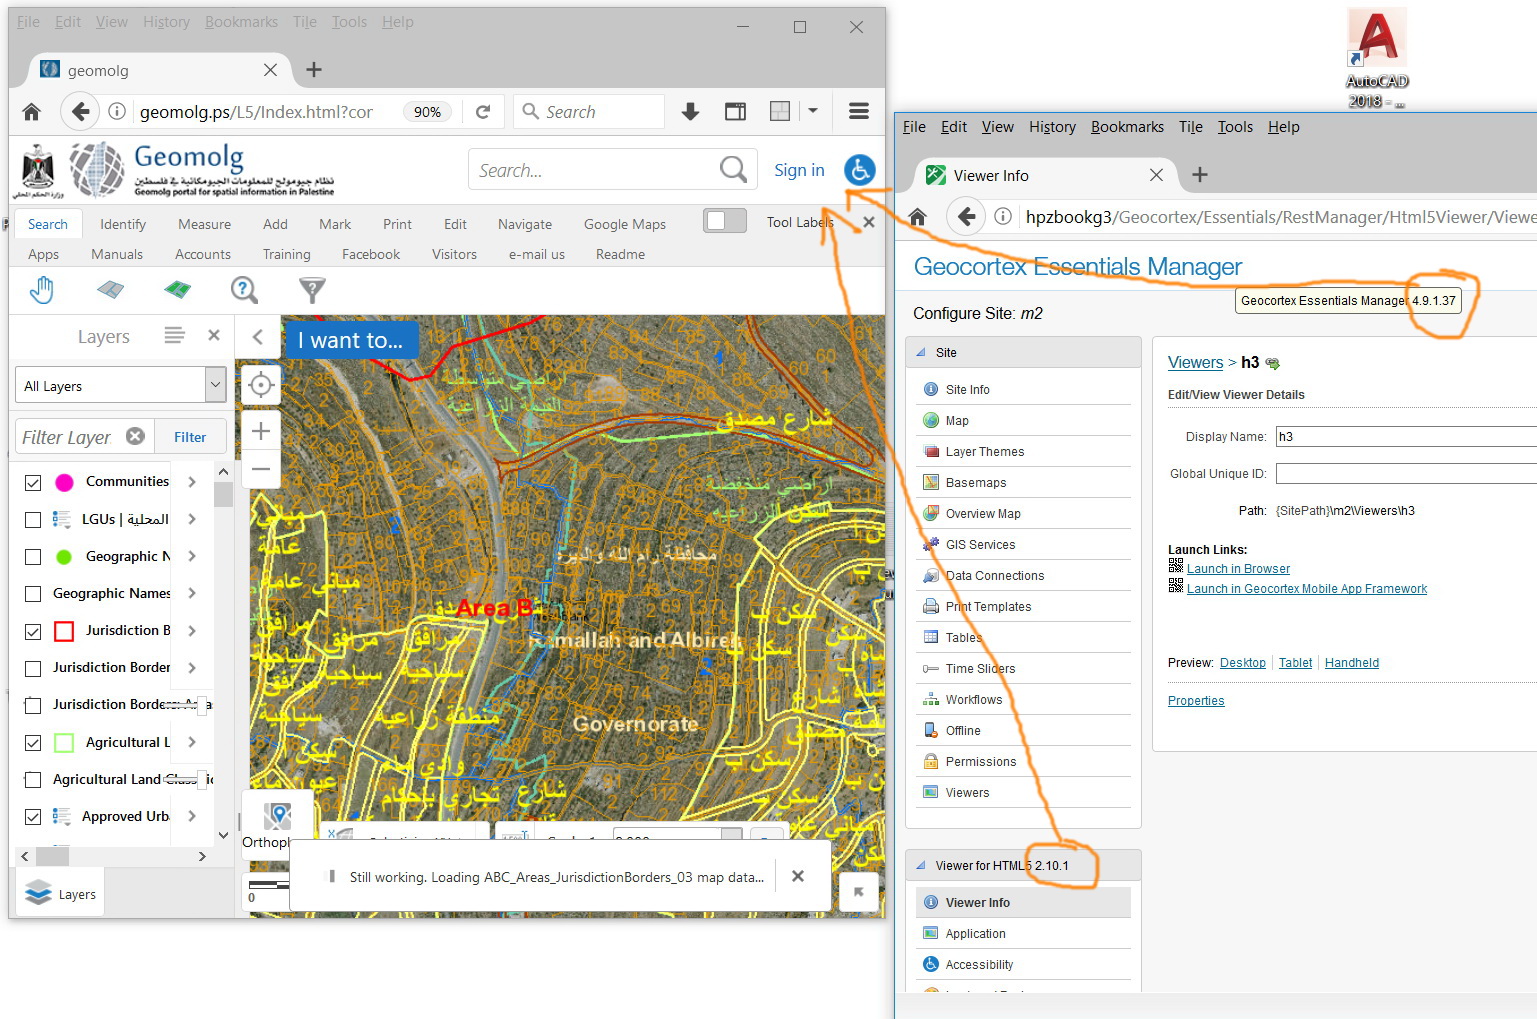Activate the question-mark magnifier identify tool
1537x1019 pixels.
tap(244, 290)
